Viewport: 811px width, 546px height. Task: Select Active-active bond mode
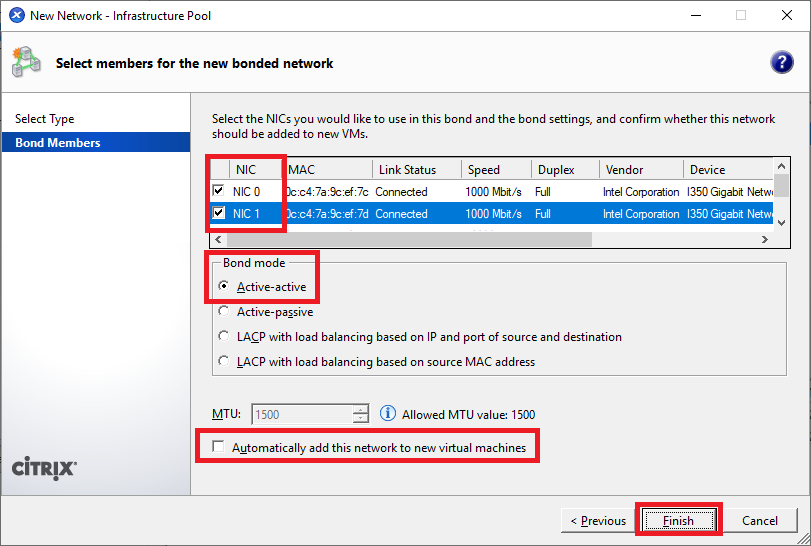pos(224,287)
